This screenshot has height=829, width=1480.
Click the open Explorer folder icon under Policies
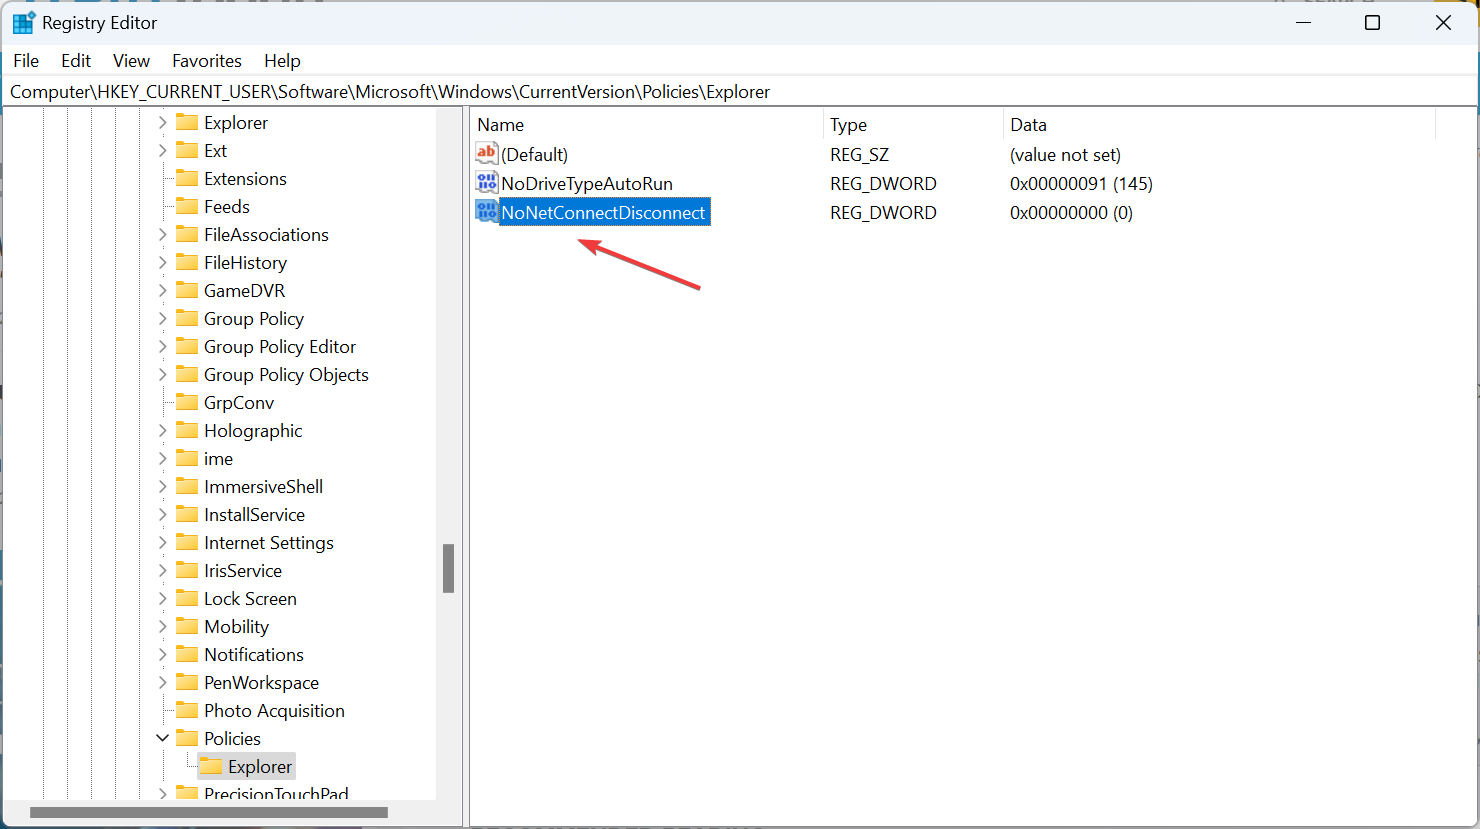click(211, 766)
